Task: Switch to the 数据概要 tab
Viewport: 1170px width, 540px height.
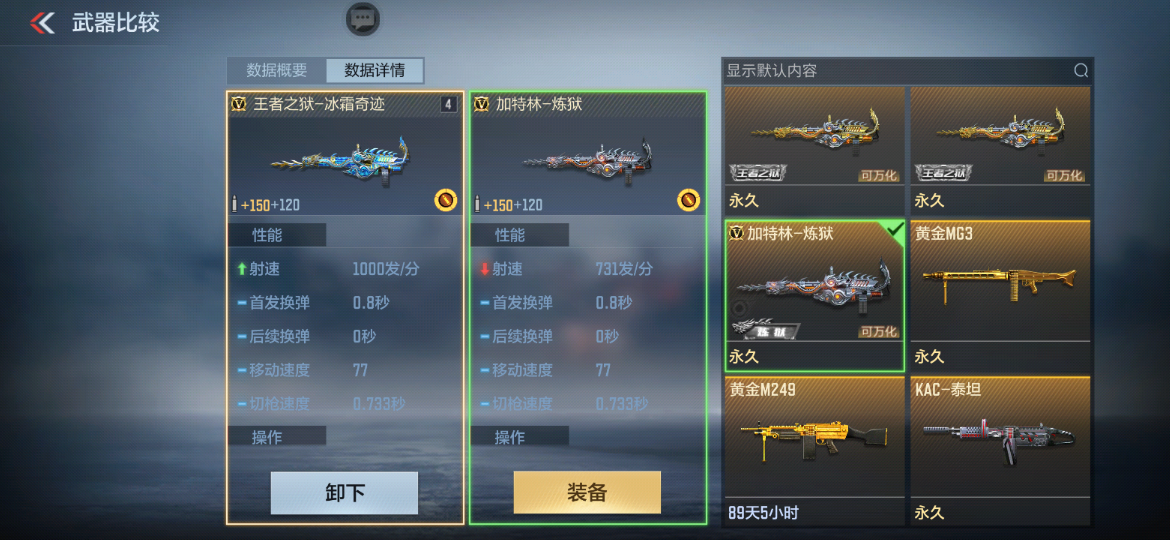Action: [277, 71]
